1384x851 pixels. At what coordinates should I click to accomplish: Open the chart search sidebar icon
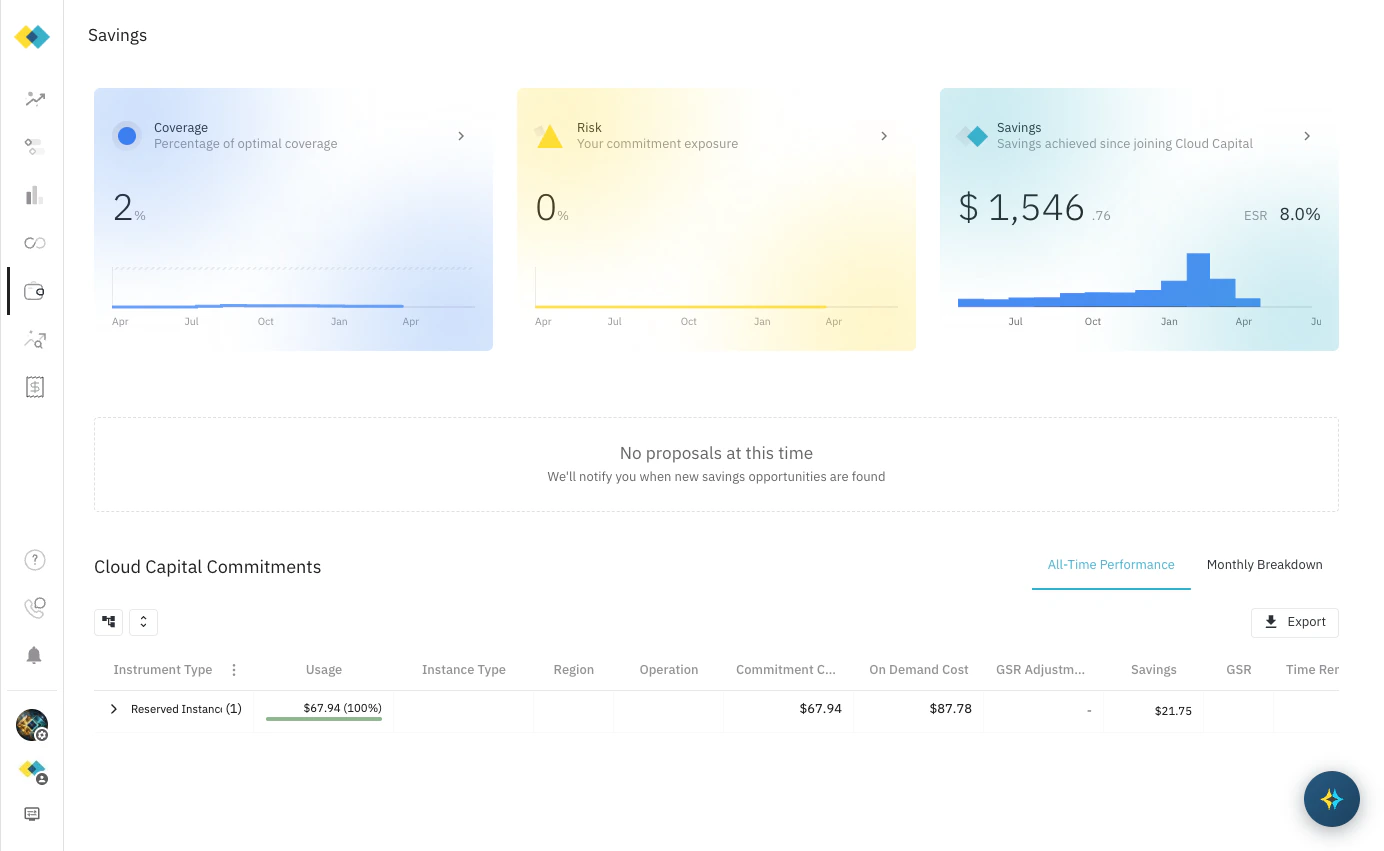pyautogui.click(x=35, y=339)
